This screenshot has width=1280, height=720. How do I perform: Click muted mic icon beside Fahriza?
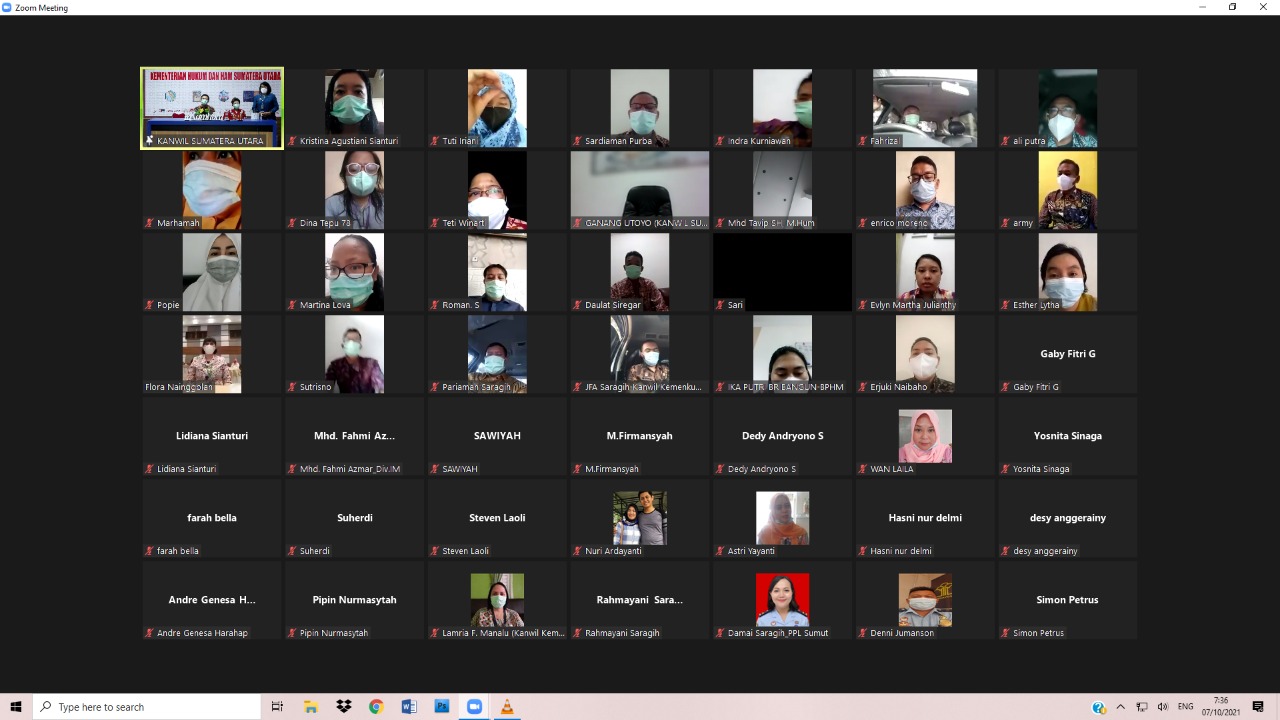point(863,141)
